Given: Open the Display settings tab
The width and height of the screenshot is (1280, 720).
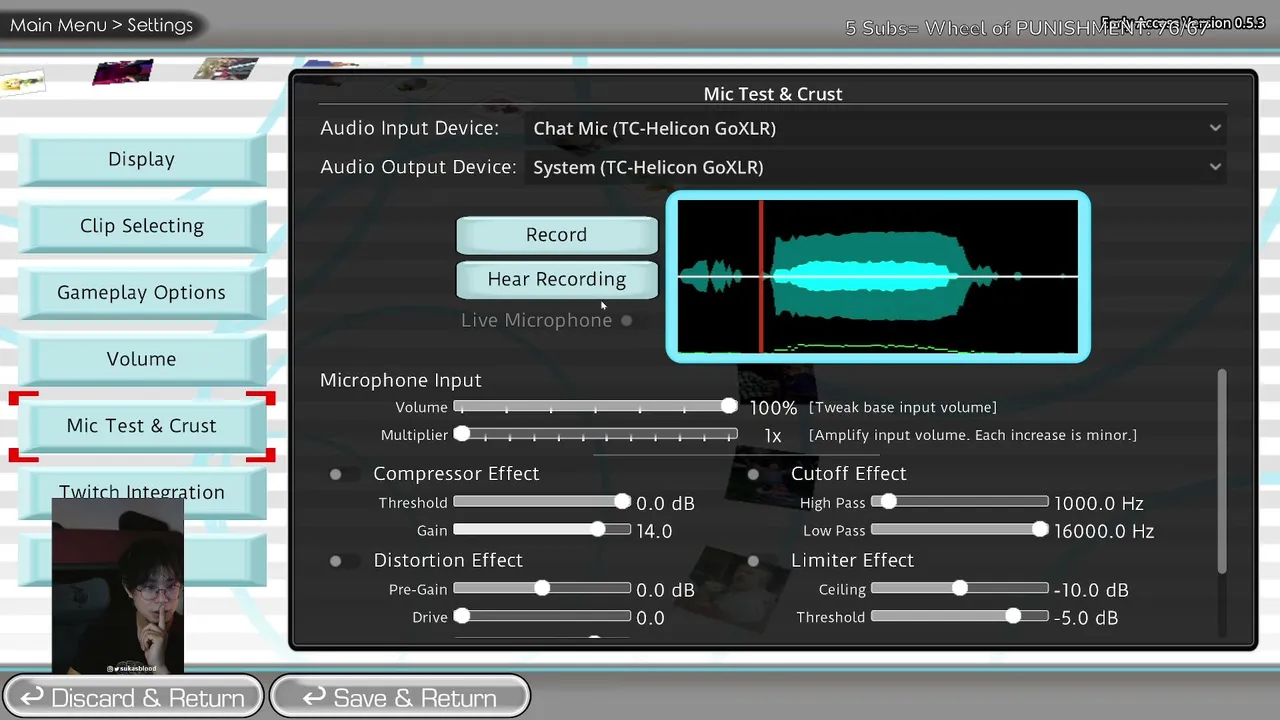Looking at the screenshot, I should [x=141, y=159].
